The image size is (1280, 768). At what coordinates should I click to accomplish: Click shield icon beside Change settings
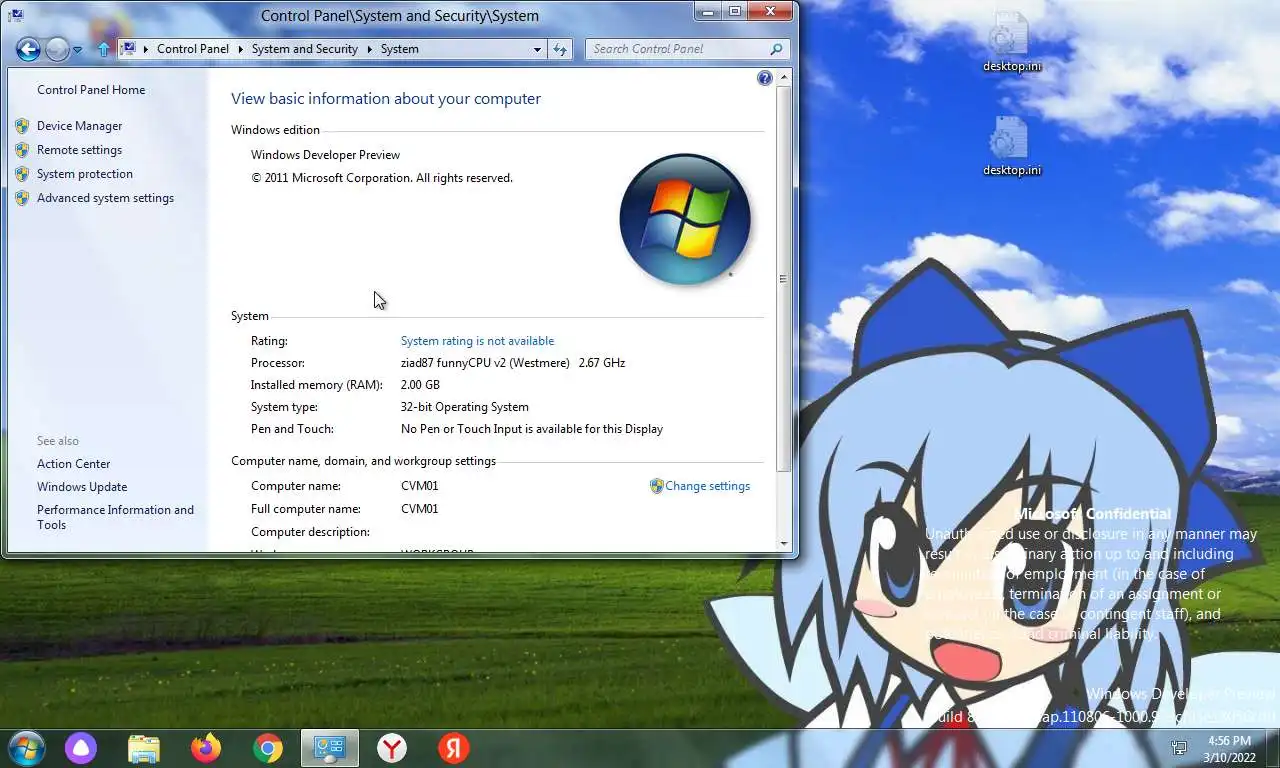656,486
